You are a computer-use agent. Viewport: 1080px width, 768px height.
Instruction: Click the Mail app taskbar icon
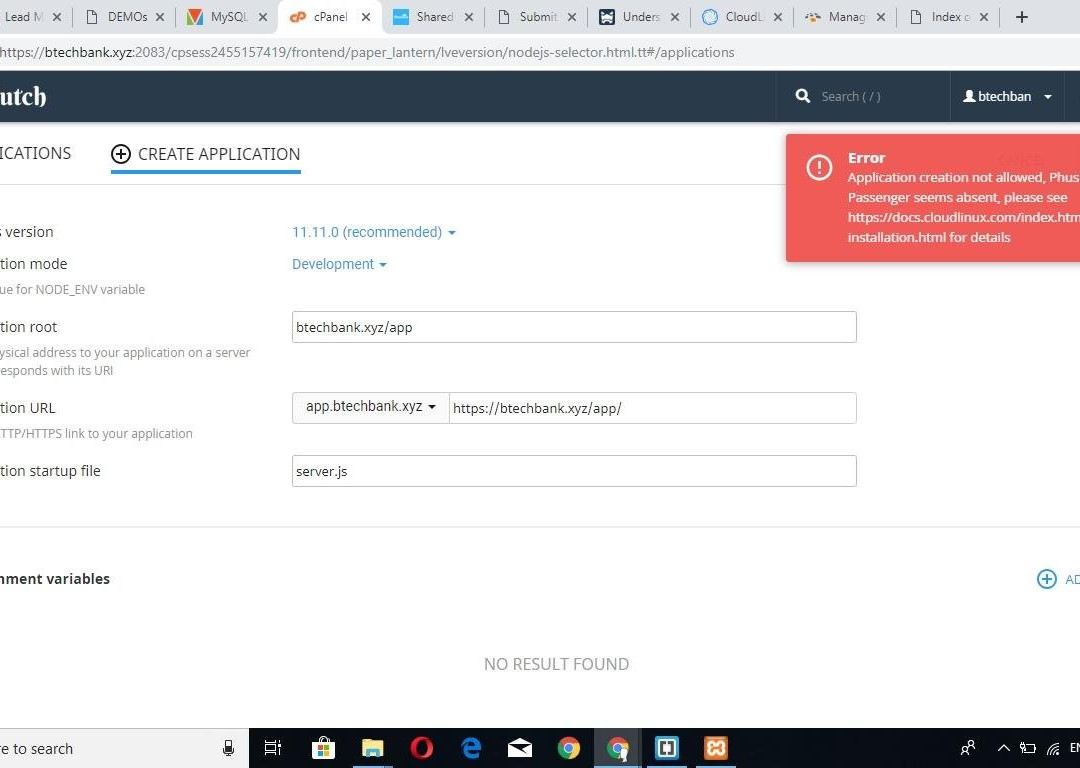pyautogui.click(x=520, y=748)
